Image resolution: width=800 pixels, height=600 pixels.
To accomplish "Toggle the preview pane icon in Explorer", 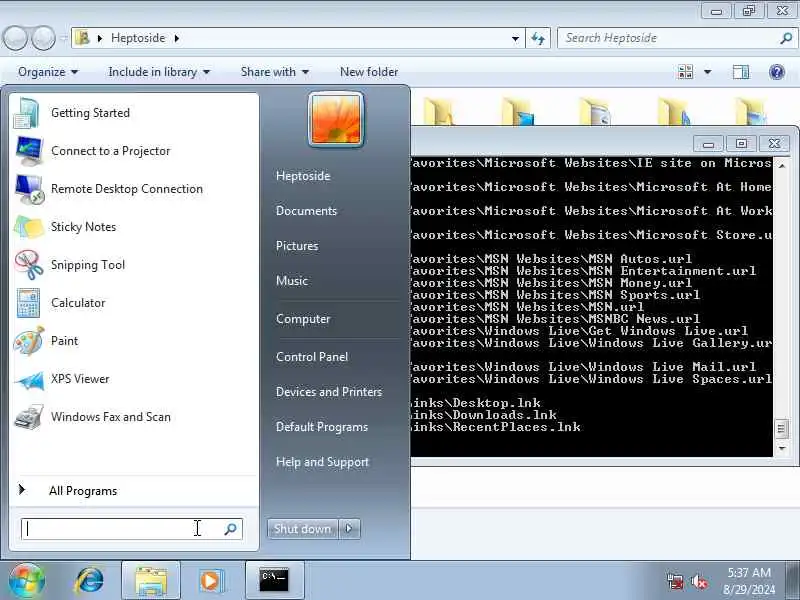I will coord(741,72).
